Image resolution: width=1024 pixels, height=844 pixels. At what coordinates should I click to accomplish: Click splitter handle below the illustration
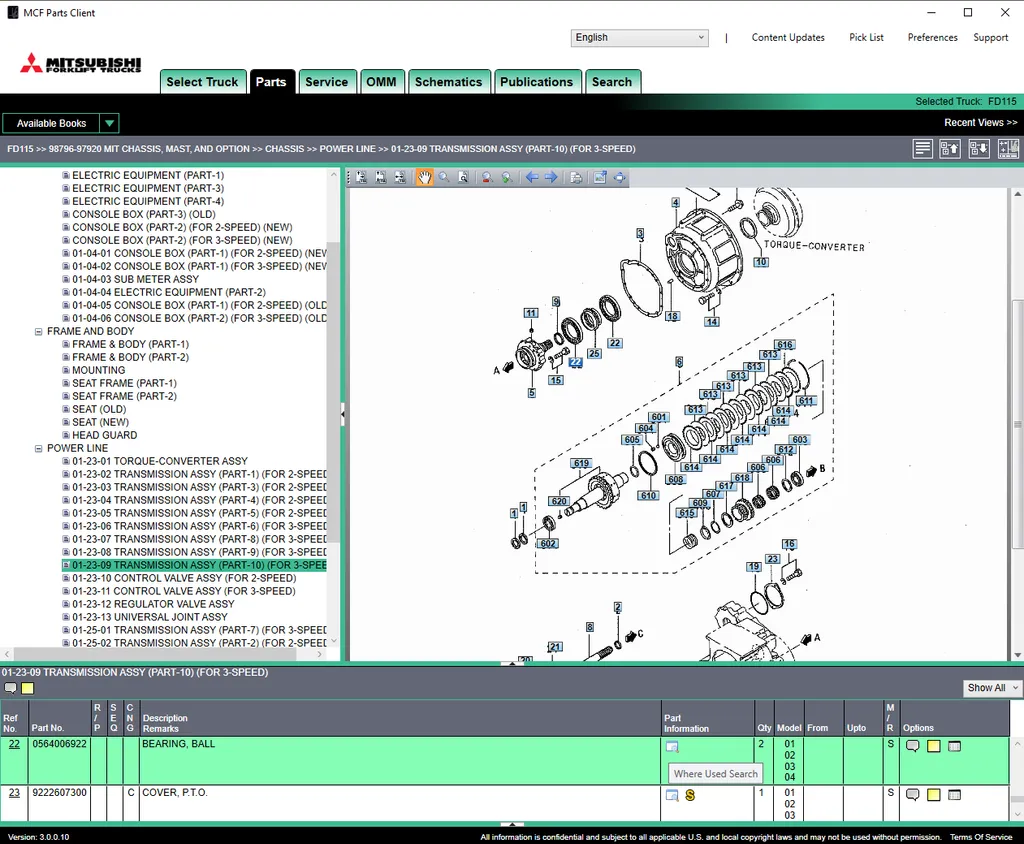(x=512, y=663)
